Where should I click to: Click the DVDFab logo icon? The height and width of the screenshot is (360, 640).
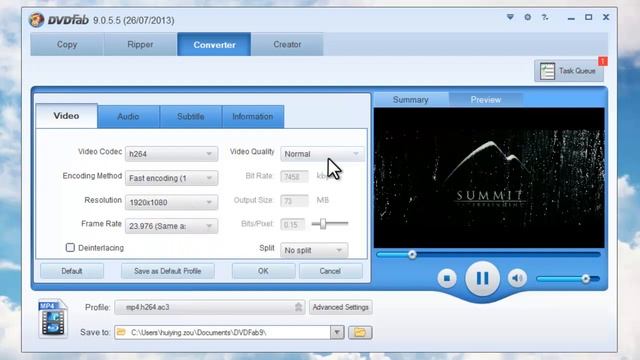(x=36, y=20)
